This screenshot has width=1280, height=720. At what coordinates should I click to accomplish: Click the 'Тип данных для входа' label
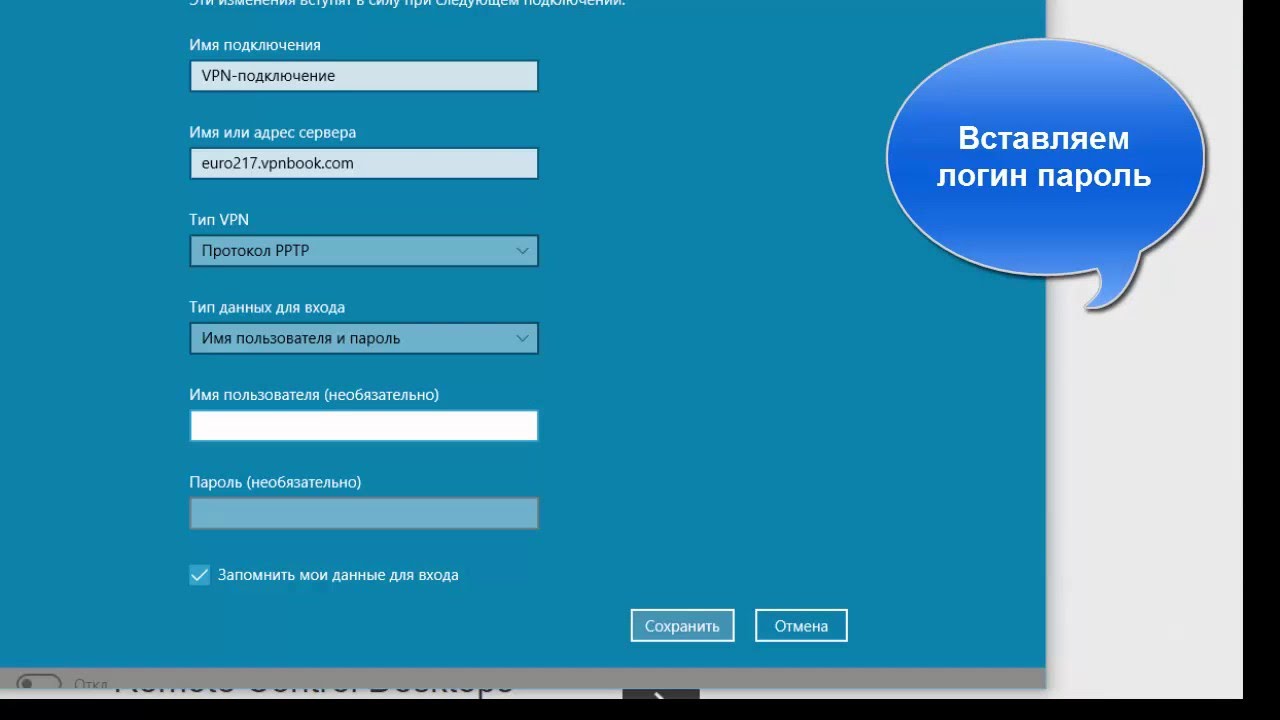pos(267,307)
